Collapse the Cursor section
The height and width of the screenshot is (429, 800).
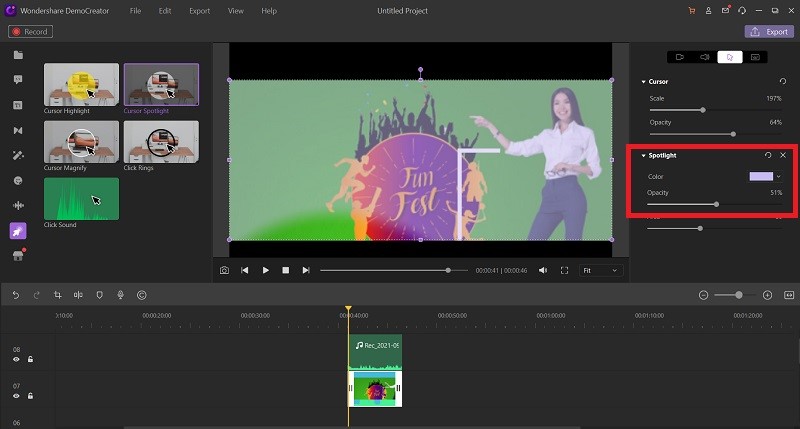click(643, 82)
